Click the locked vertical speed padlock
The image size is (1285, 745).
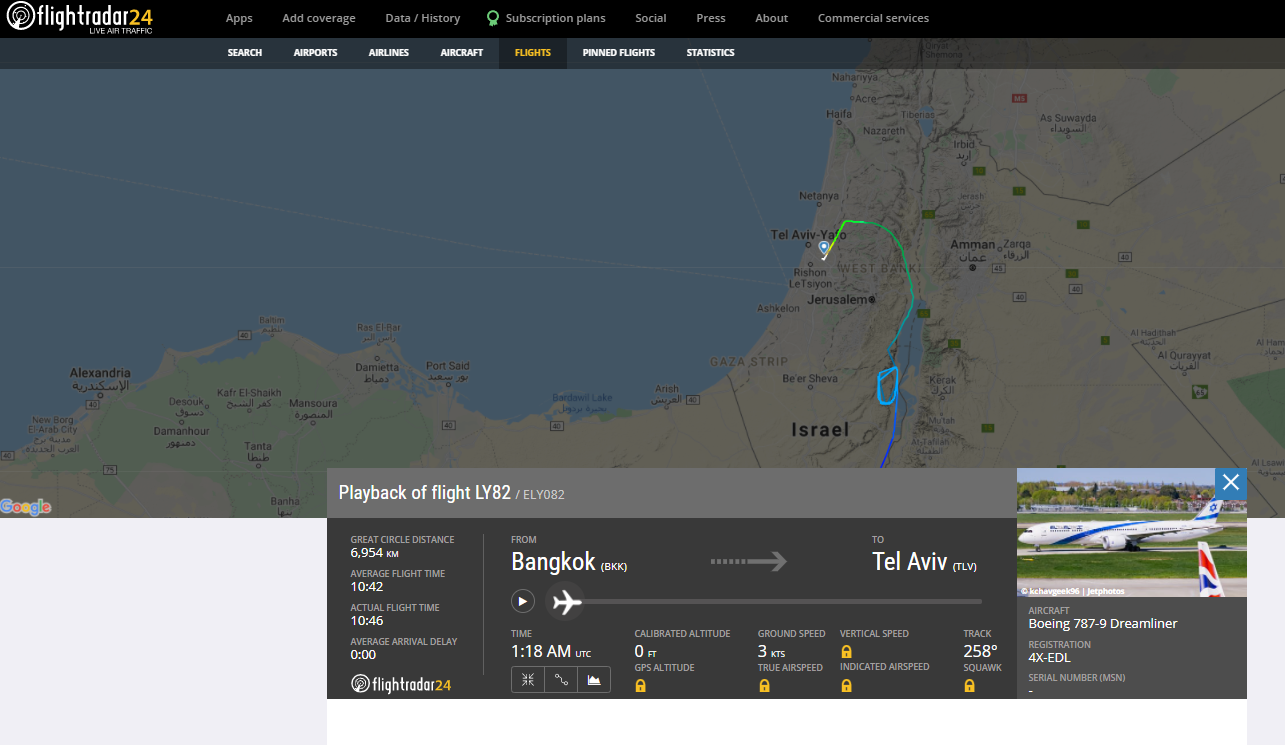pyautogui.click(x=847, y=651)
